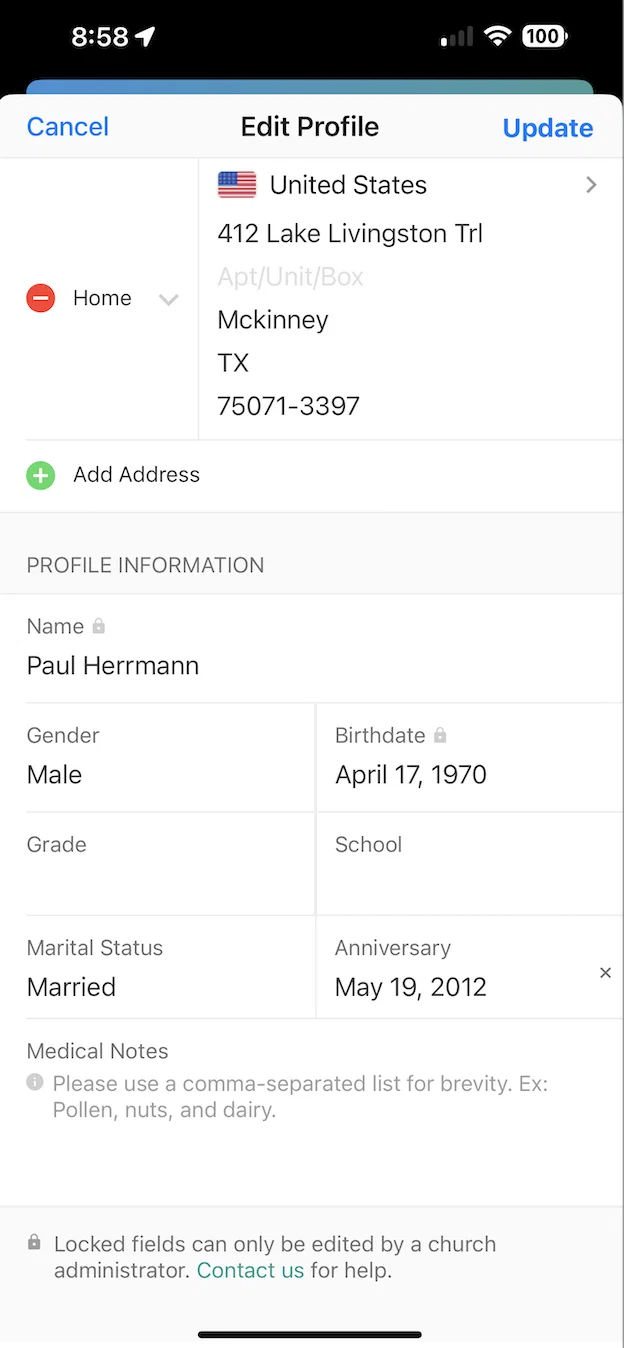Viewport: 624px width, 1348px height.
Task: Cancel editing the profile
Action: (68, 127)
